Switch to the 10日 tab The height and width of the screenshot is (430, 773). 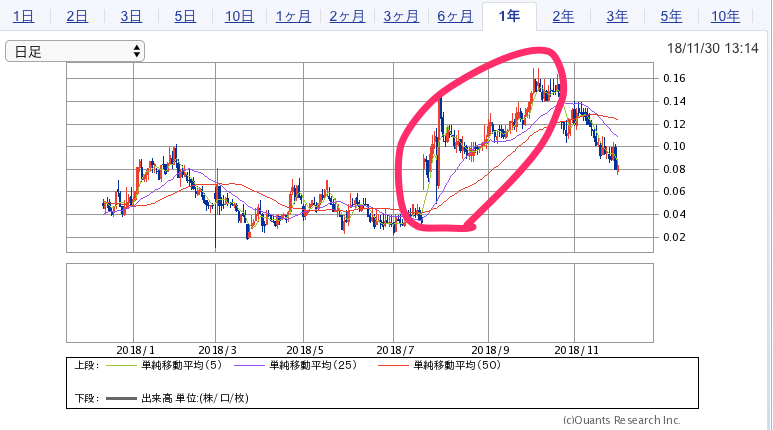[x=239, y=16]
